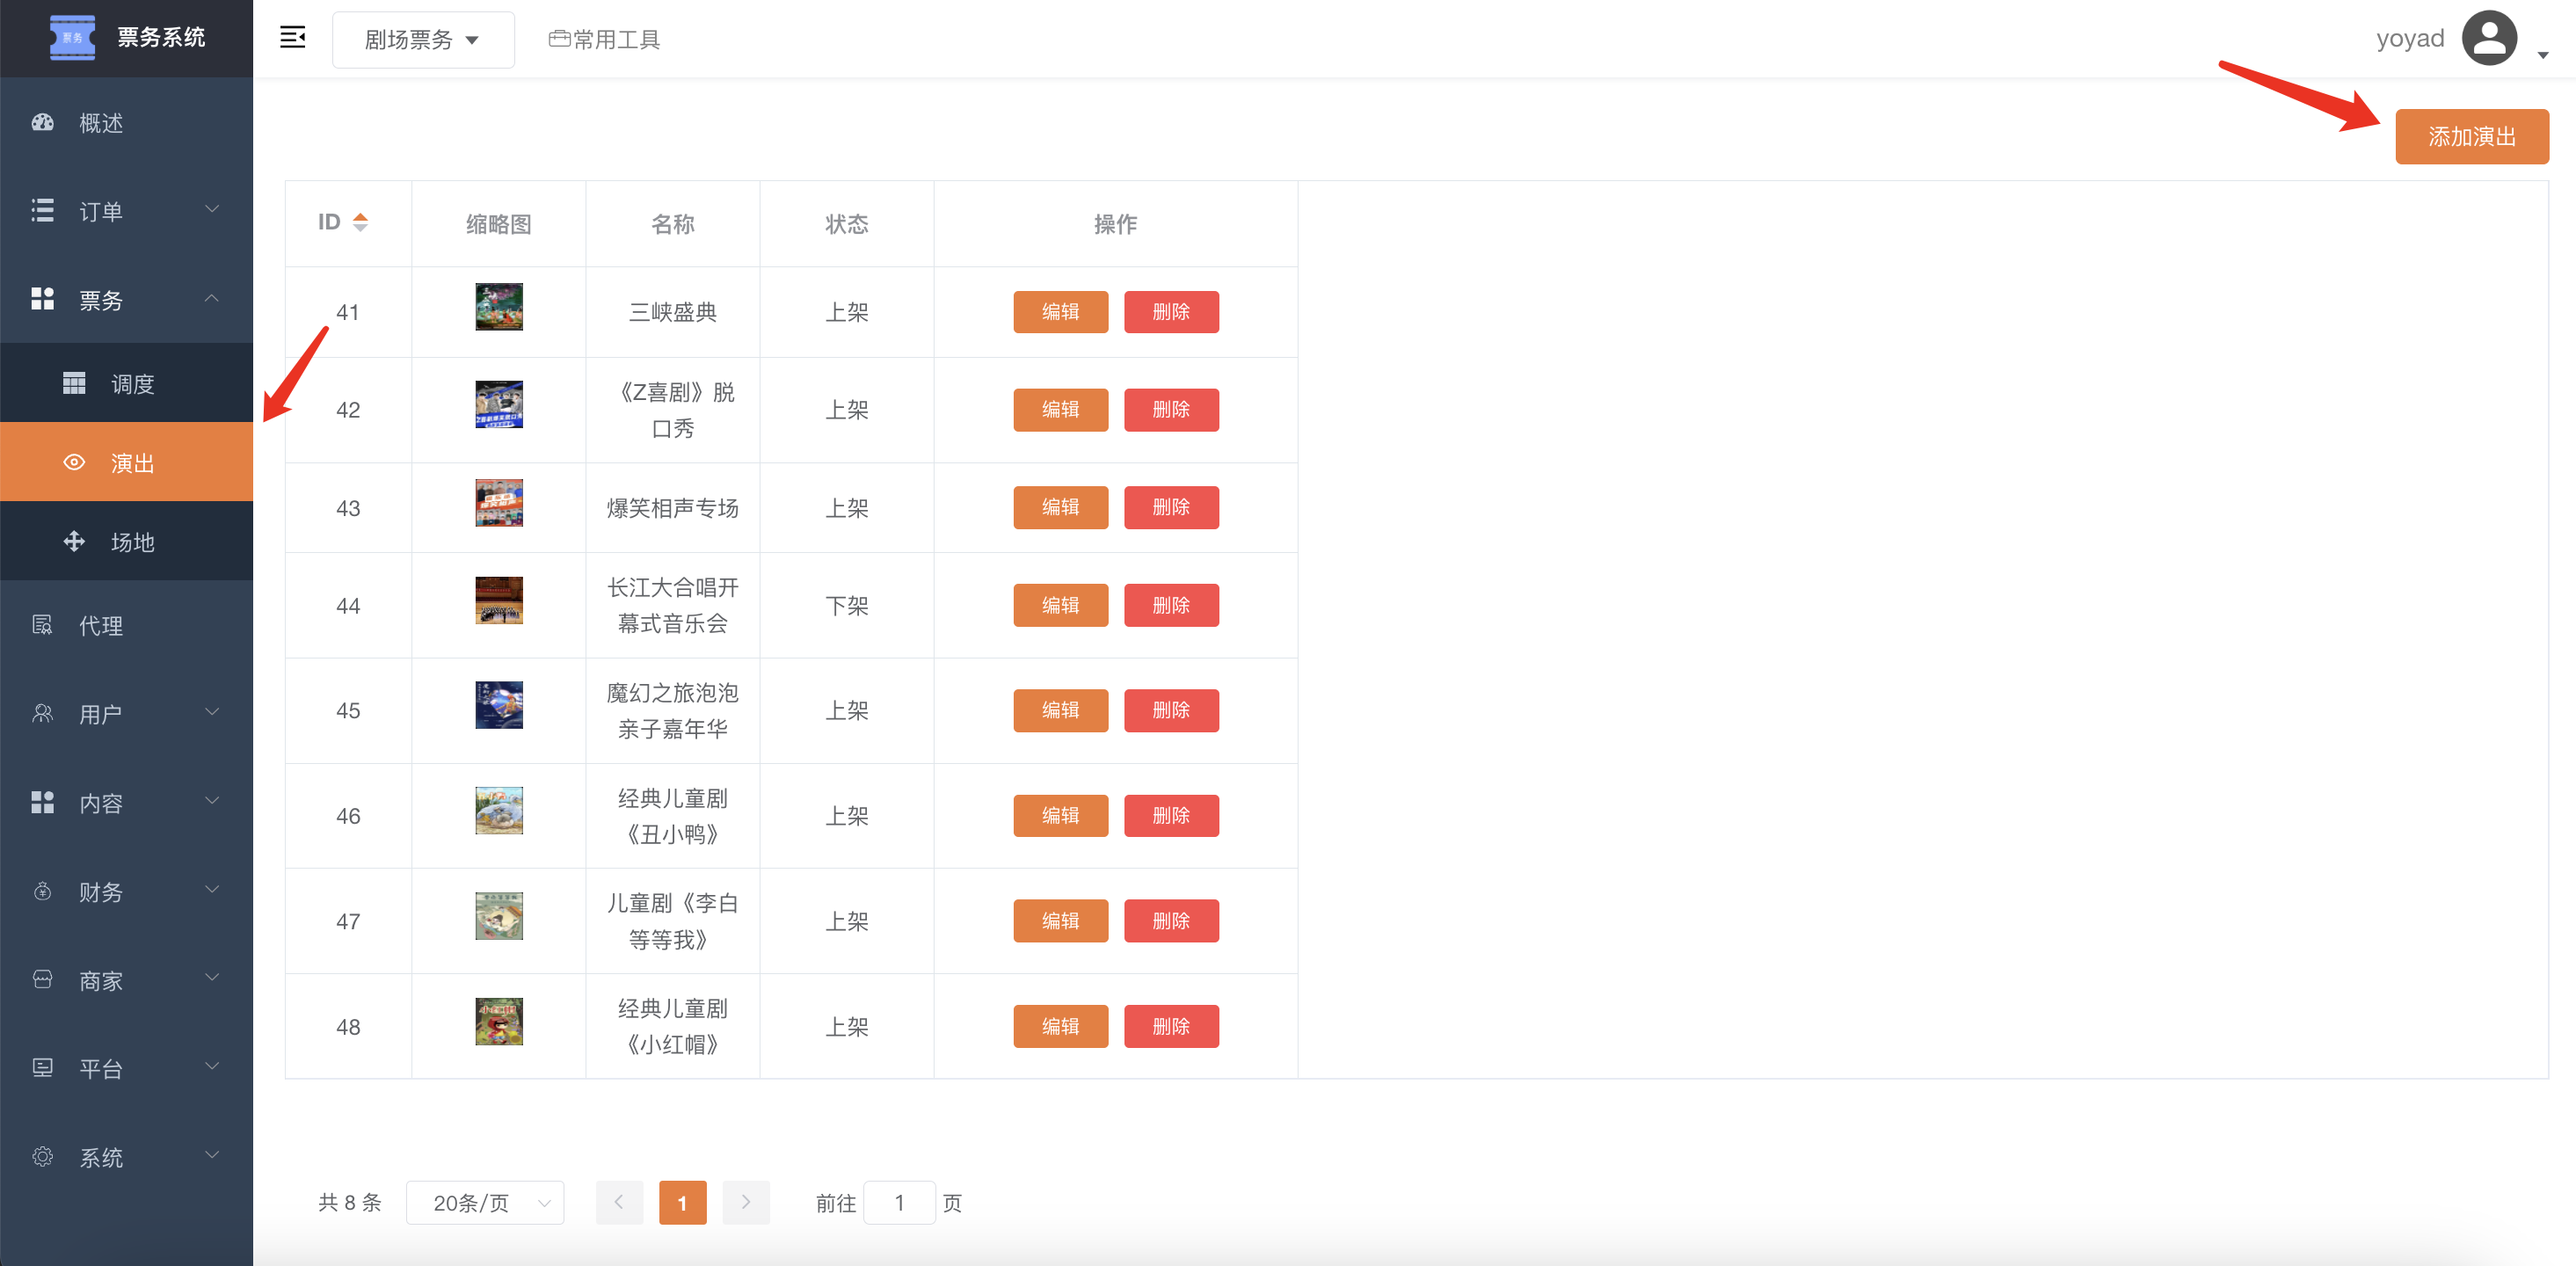Click the 演出 eye icon
This screenshot has width=2576, height=1266.
(74, 462)
